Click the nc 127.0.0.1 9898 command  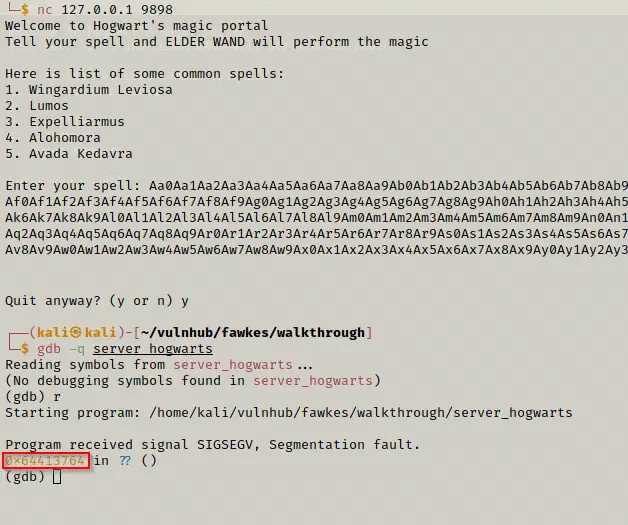[105, 9]
